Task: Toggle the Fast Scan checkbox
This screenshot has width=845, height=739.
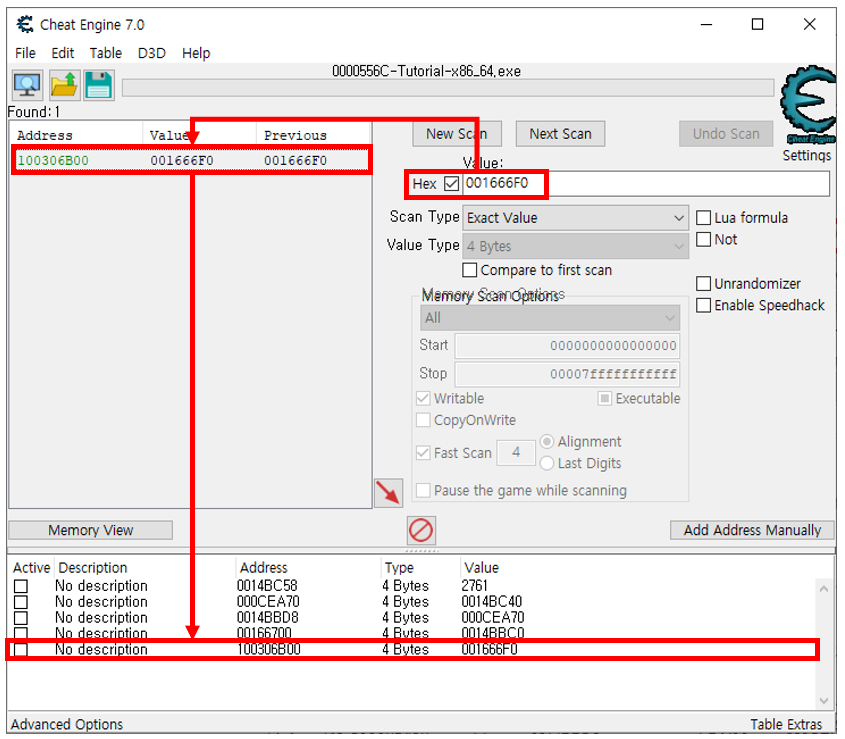Action: [423, 453]
